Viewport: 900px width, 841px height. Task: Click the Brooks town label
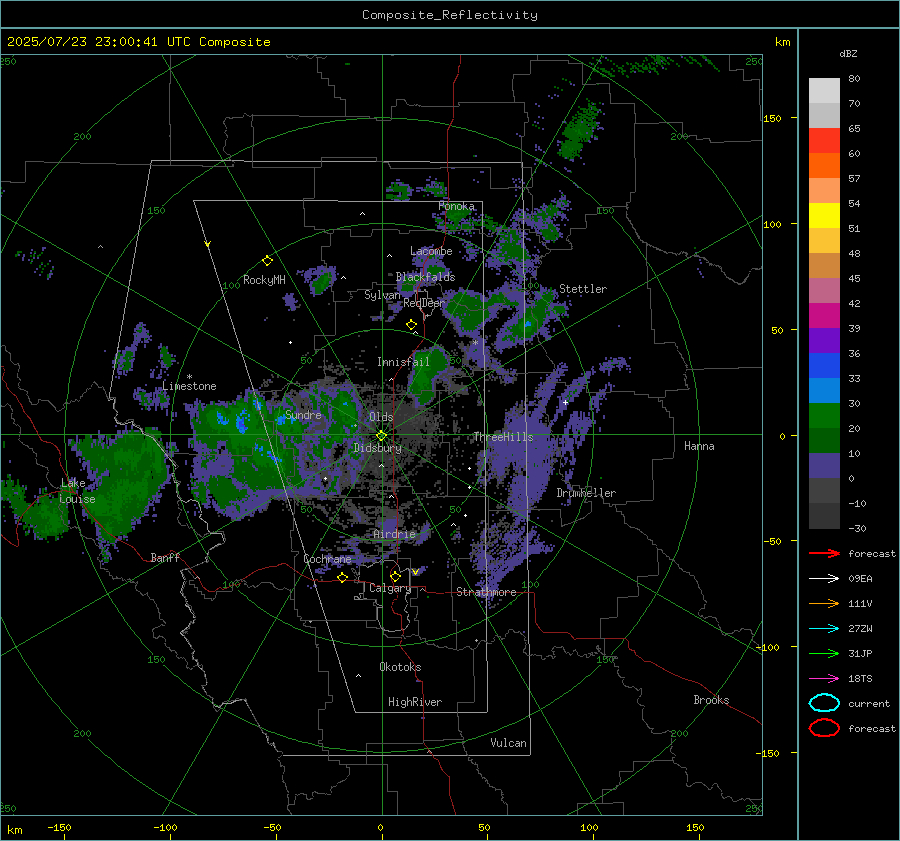coord(711,700)
